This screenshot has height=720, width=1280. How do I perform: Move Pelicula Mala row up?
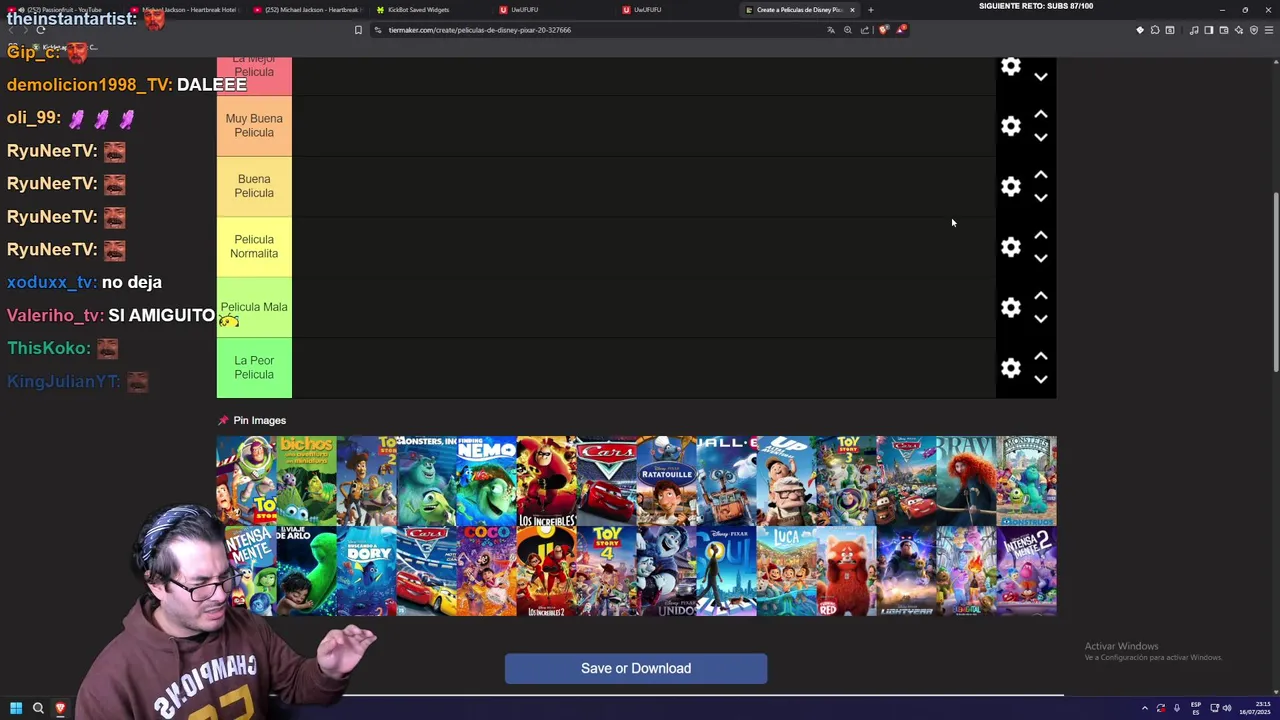point(1041,296)
